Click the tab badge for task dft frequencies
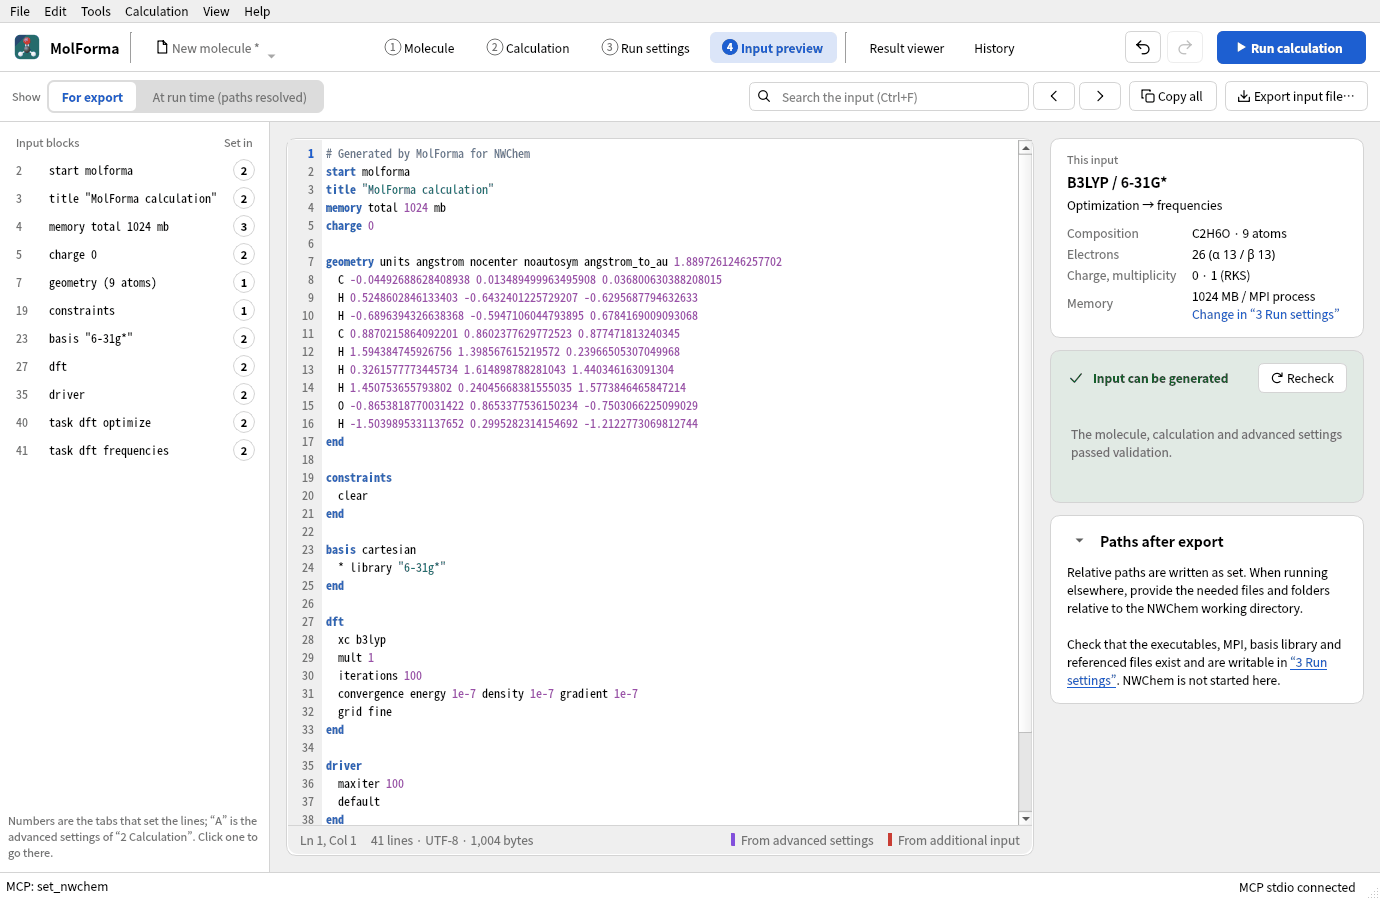This screenshot has width=1380, height=900. pyautogui.click(x=243, y=451)
